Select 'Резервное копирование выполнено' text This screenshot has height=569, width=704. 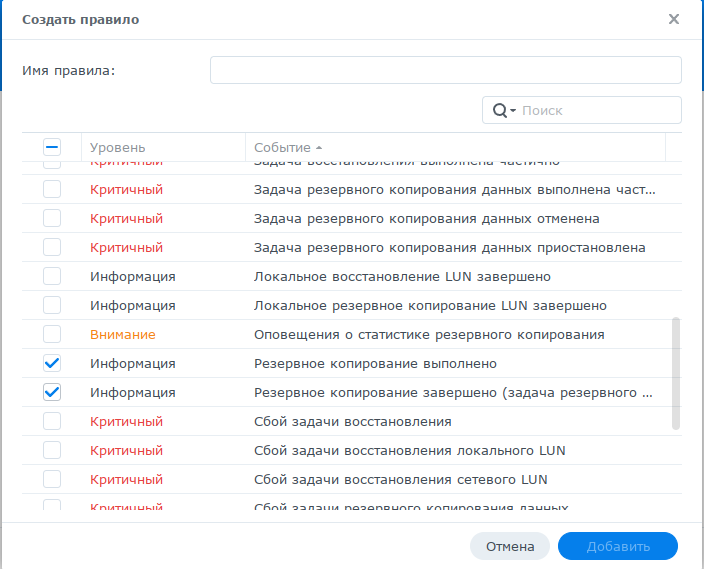tap(375, 364)
